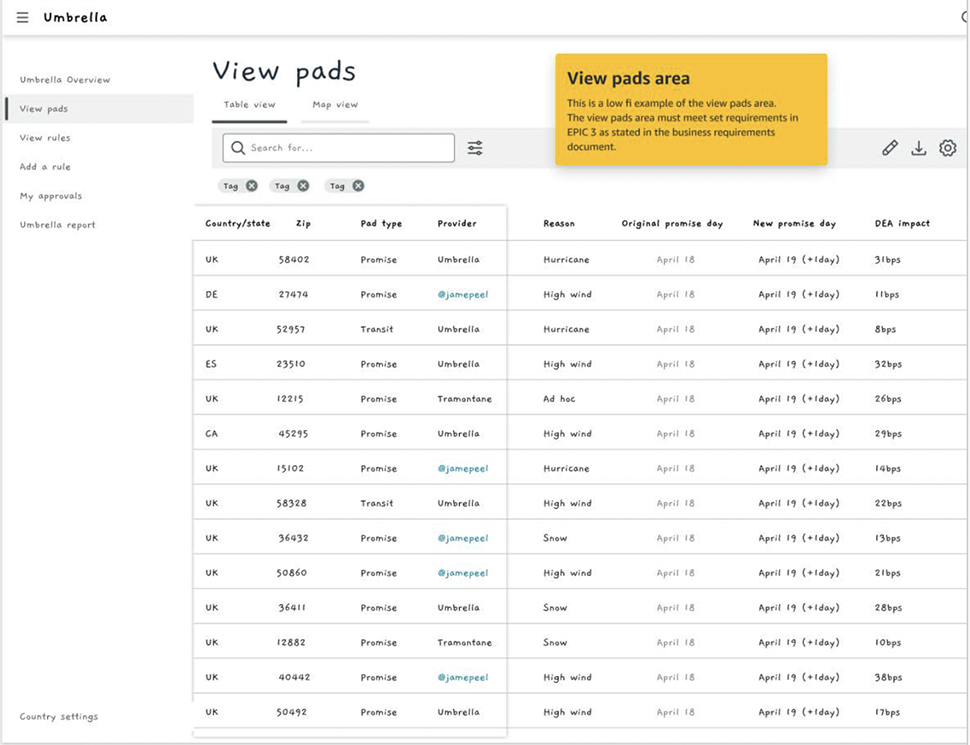The width and height of the screenshot is (970, 745).
Task: Focus the Search for... input field
Action: (x=338, y=148)
